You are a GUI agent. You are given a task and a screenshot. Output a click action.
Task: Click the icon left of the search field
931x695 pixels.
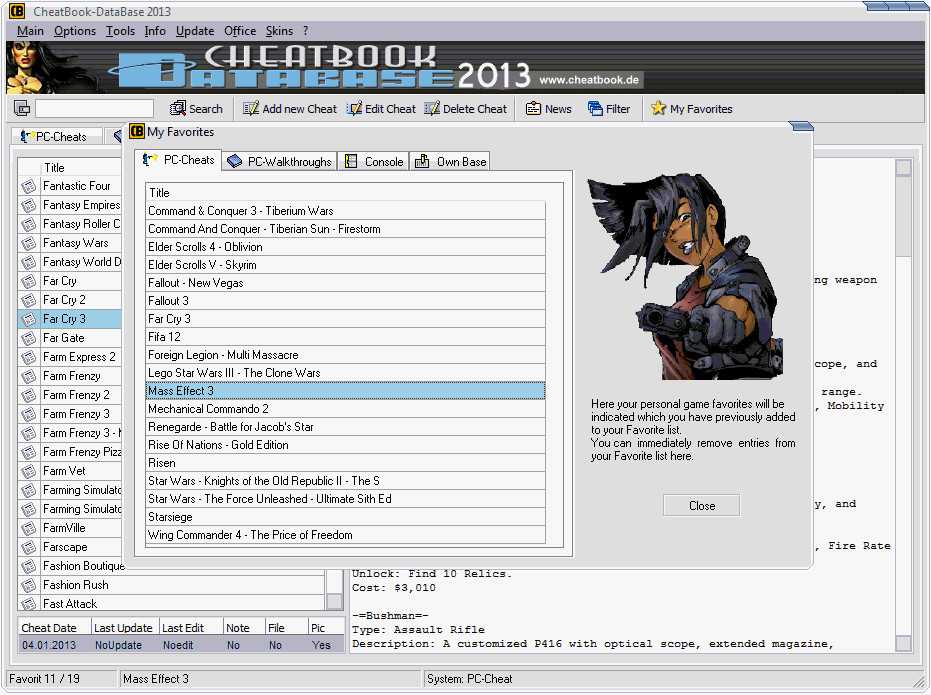pyautogui.click(x=22, y=109)
